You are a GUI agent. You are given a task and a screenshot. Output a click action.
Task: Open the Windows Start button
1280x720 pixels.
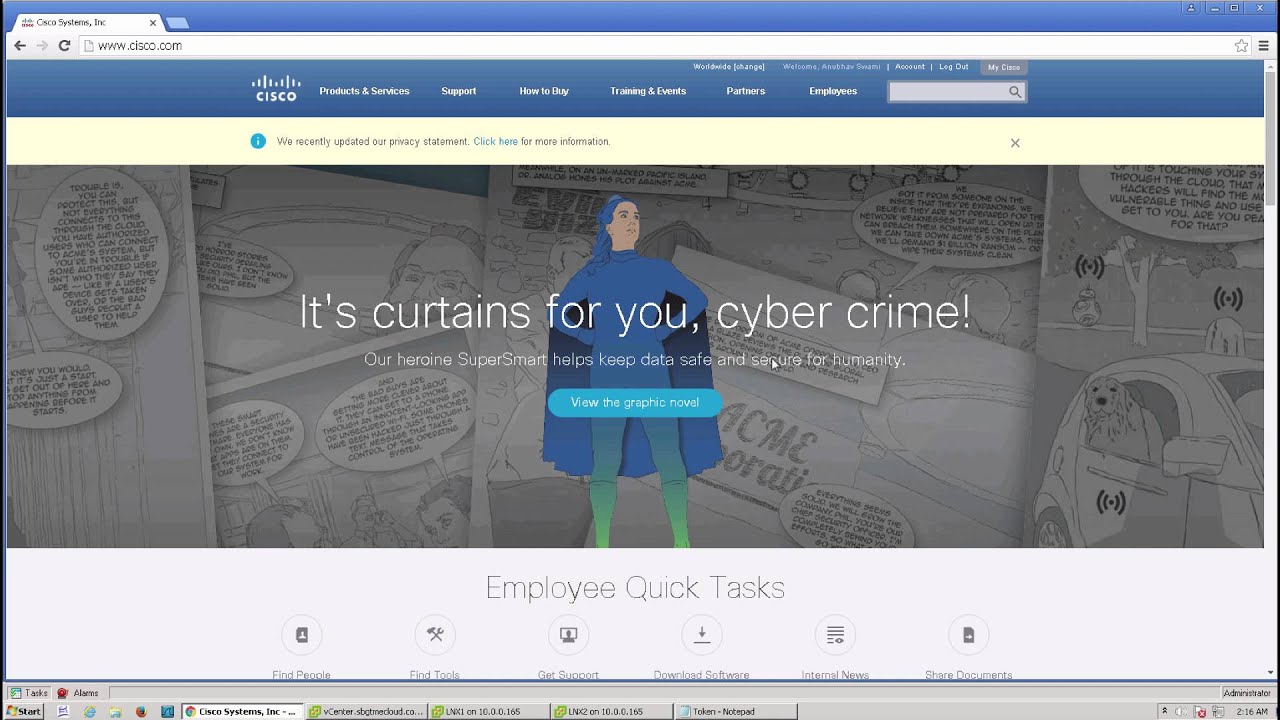tap(24, 712)
